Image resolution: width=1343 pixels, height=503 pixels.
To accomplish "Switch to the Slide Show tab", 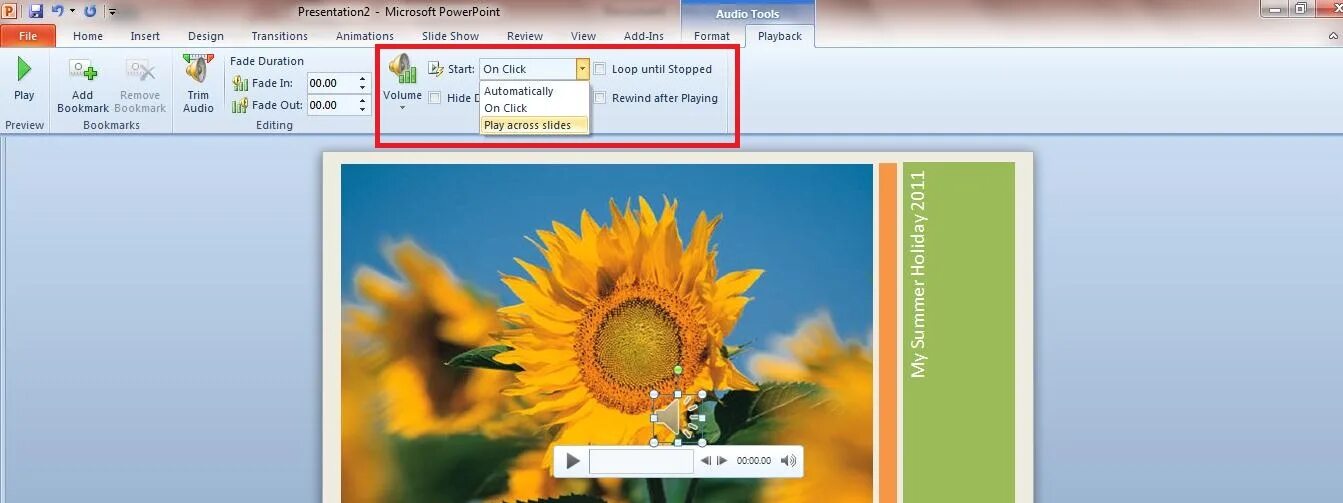I will tap(450, 36).
